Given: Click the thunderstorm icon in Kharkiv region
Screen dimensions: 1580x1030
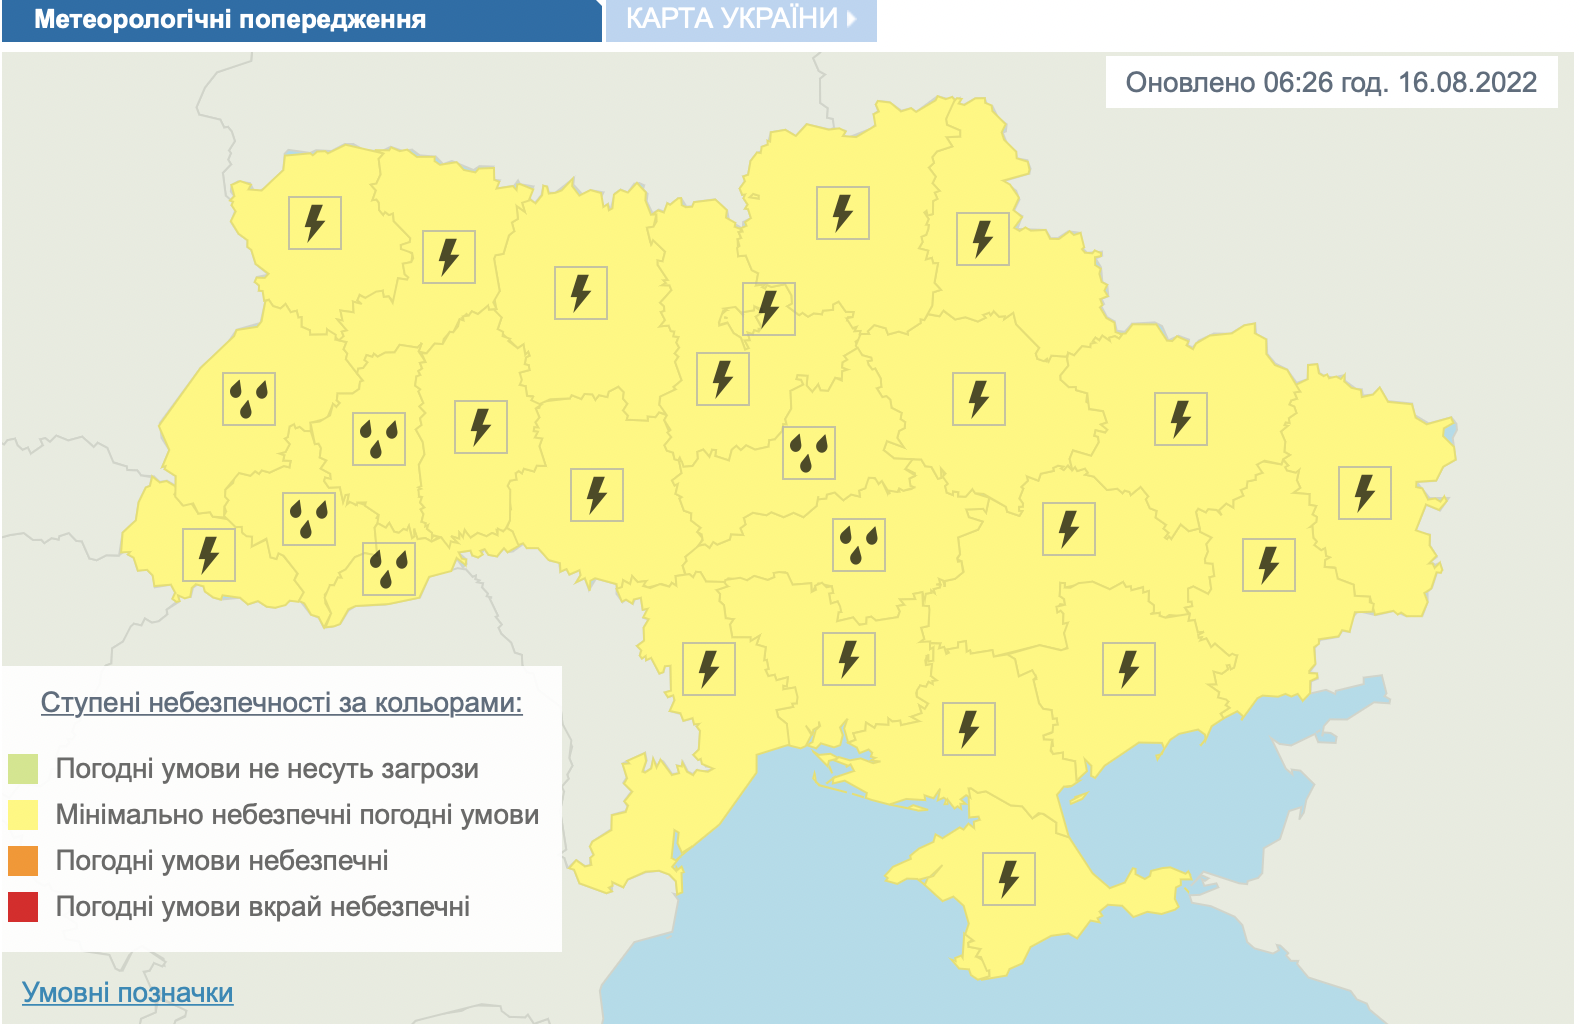Looking at the screenshot, I should pyautogui.click(x=1180, y=419).
